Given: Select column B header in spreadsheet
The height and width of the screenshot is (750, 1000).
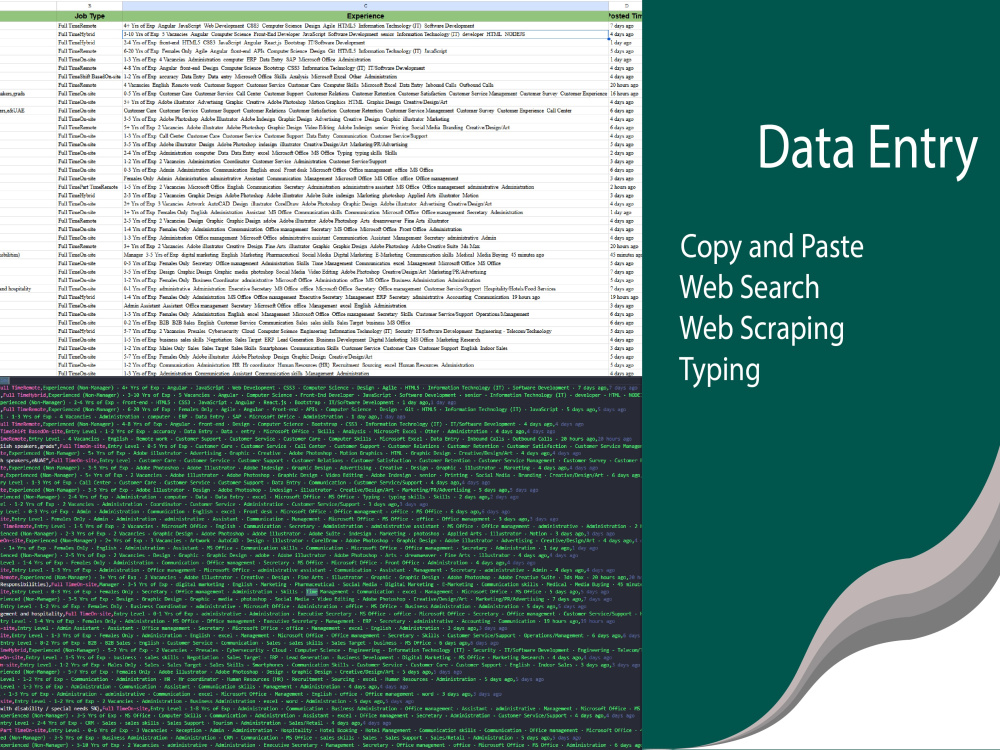Looking at the screenshot, I should [x=89, y=6].
